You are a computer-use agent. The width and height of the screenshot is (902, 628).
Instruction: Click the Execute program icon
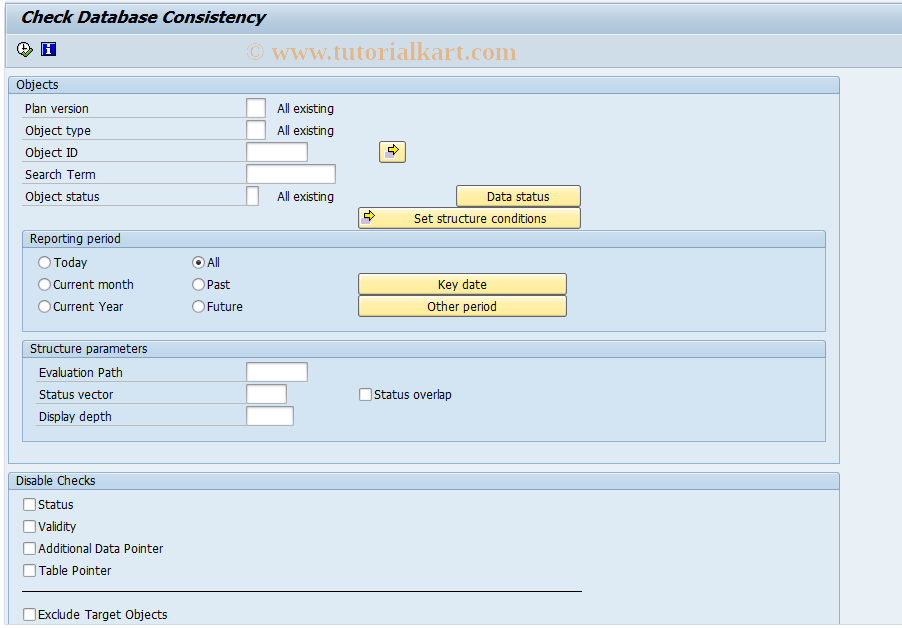23,48
